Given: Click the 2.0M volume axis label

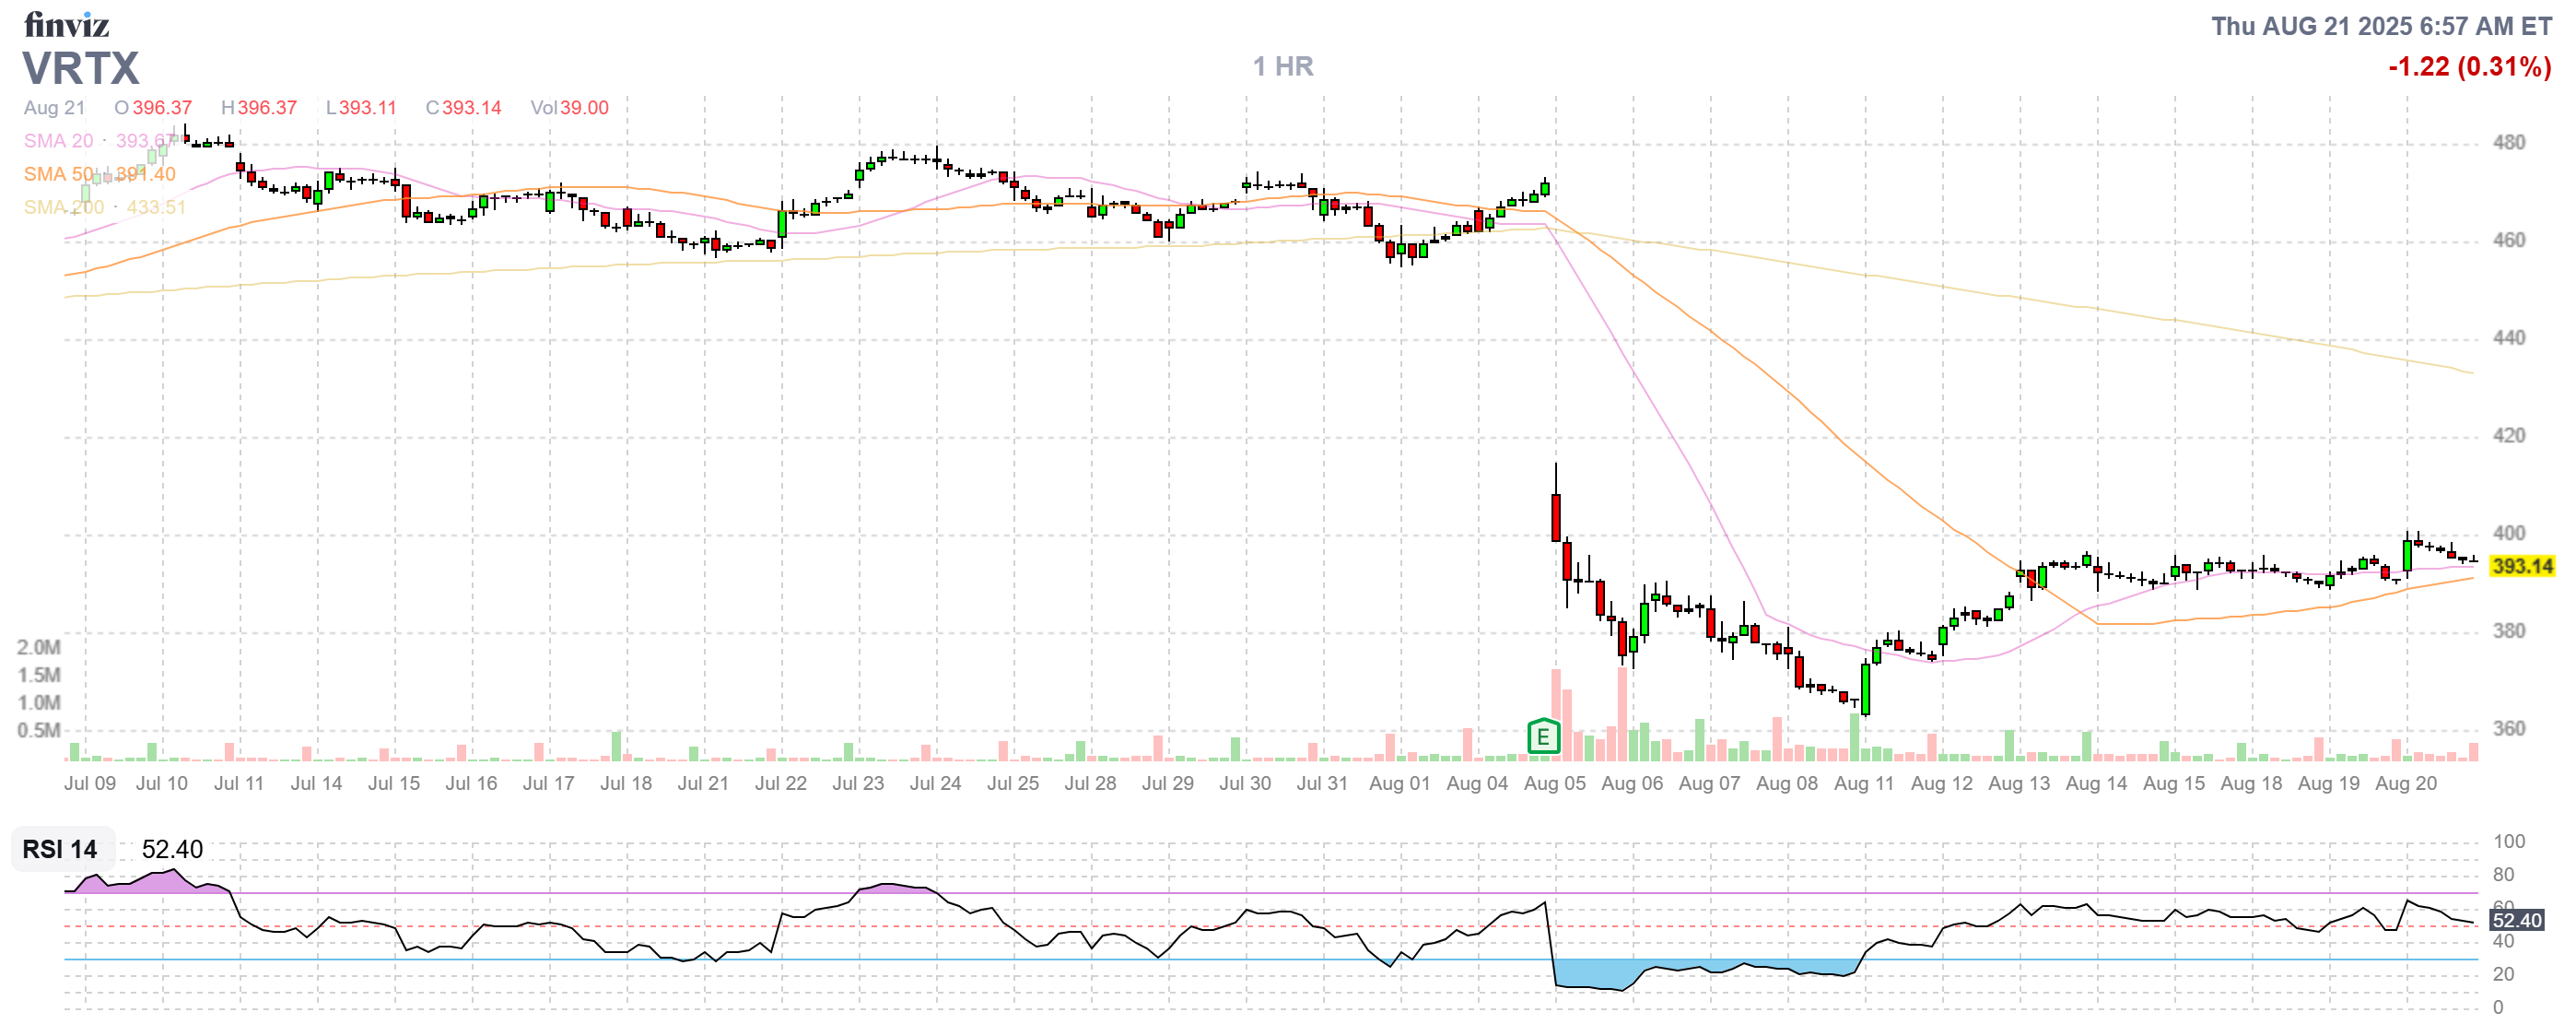Looking at the screenshot, I should coord(38,647).
